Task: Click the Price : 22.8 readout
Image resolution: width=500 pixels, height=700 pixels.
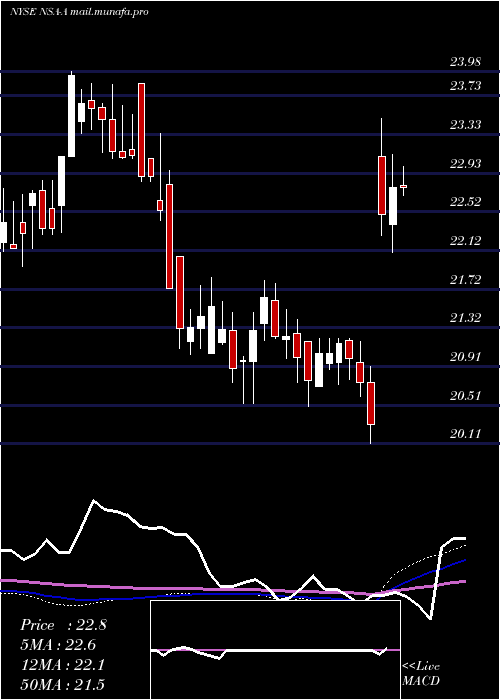Action: pyautogui.click(x=63, y=625)
